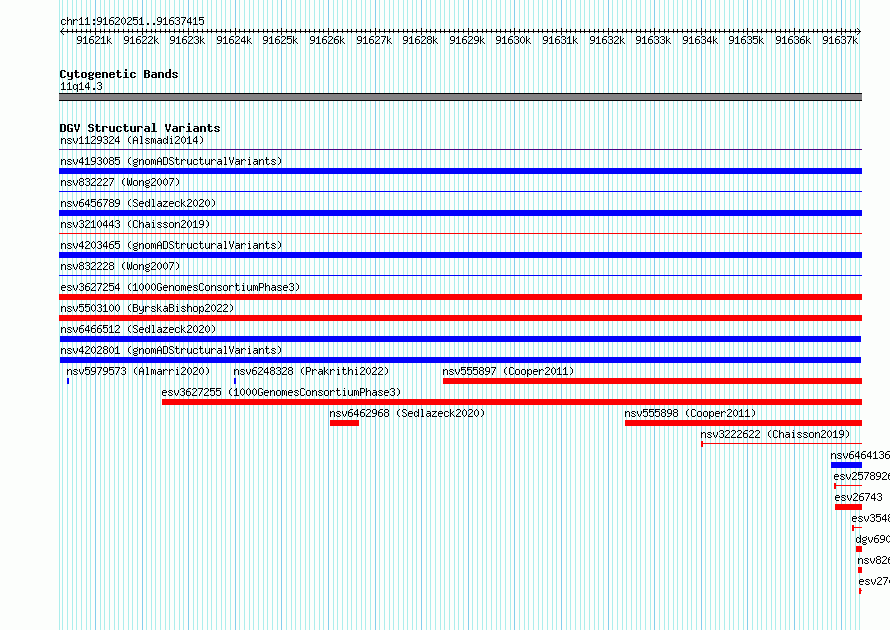Viewport: 890px width, 630px height.
Task: Select the nsv555897 red variant bar
Action: pos(652,381)
